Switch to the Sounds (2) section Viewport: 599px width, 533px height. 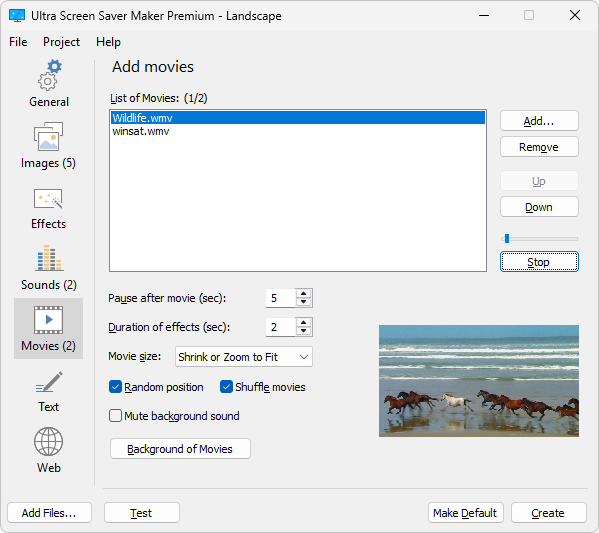point(49,267)
